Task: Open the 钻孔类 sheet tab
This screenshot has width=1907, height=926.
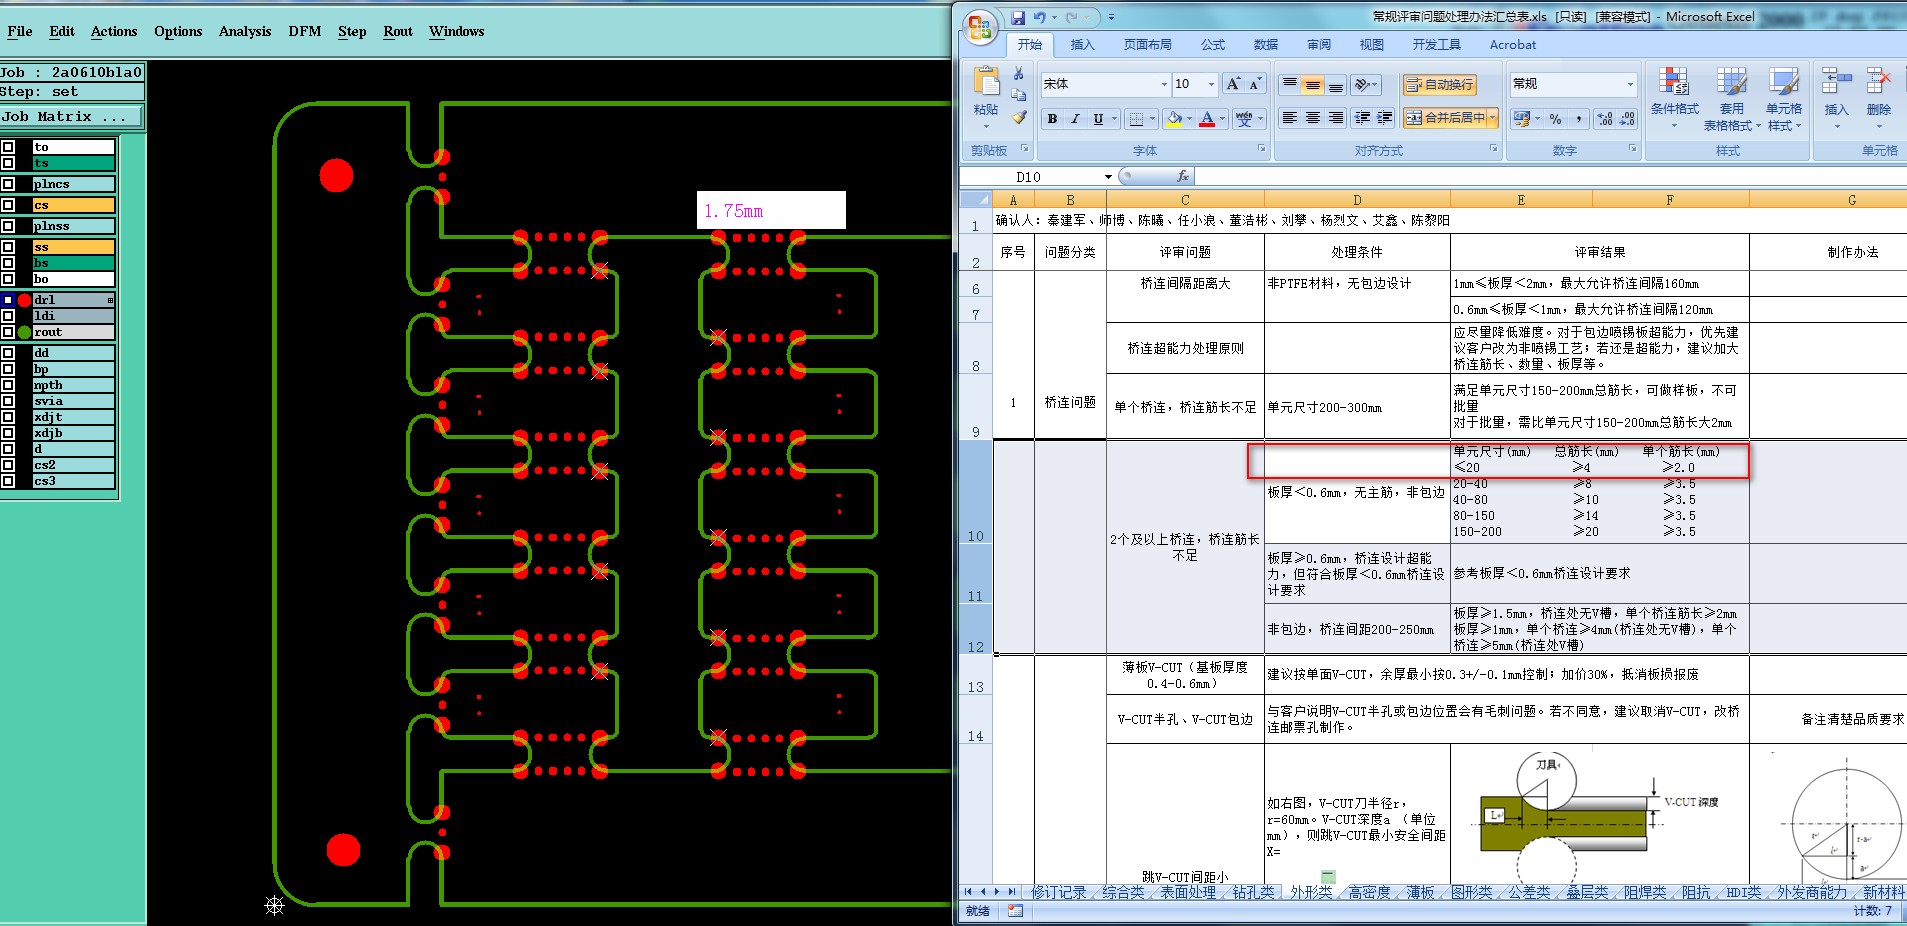Action: (x=1253, y=892)
